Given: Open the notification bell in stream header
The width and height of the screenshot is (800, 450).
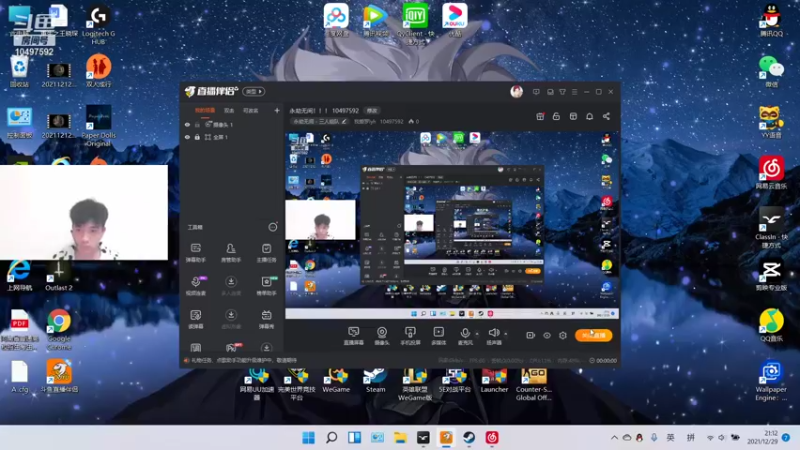Looking at the screenshot, I should pyautogui.click(x=589, y=116).
